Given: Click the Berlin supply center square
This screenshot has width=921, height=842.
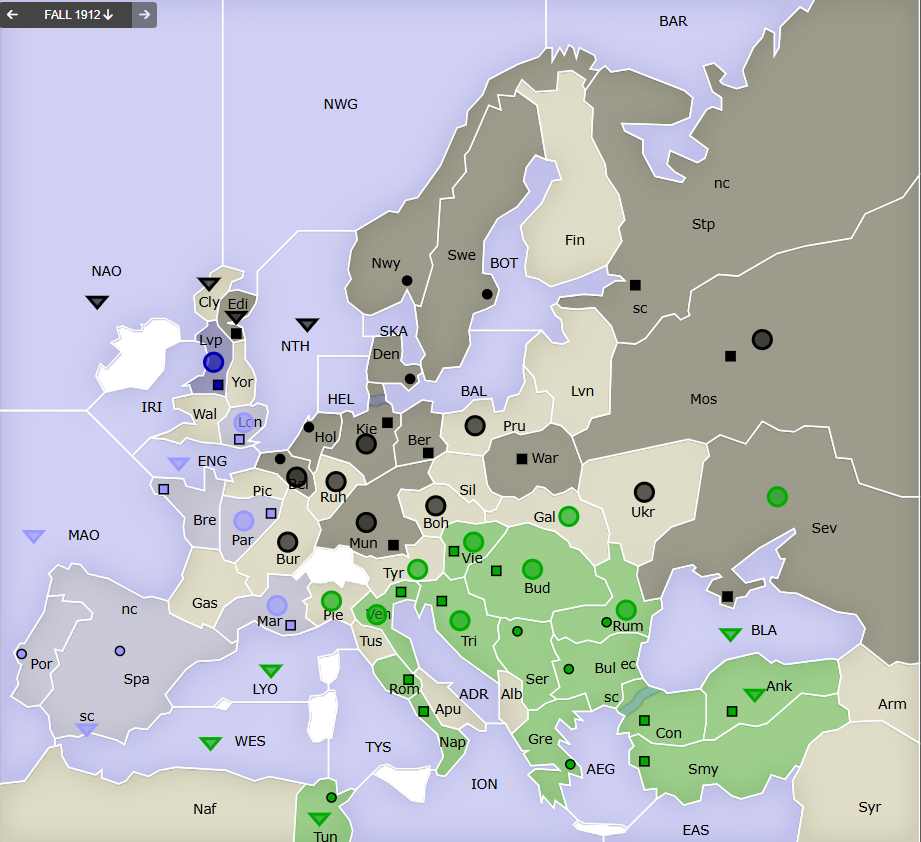Looking at the screenshot, I should coord(428,453).
